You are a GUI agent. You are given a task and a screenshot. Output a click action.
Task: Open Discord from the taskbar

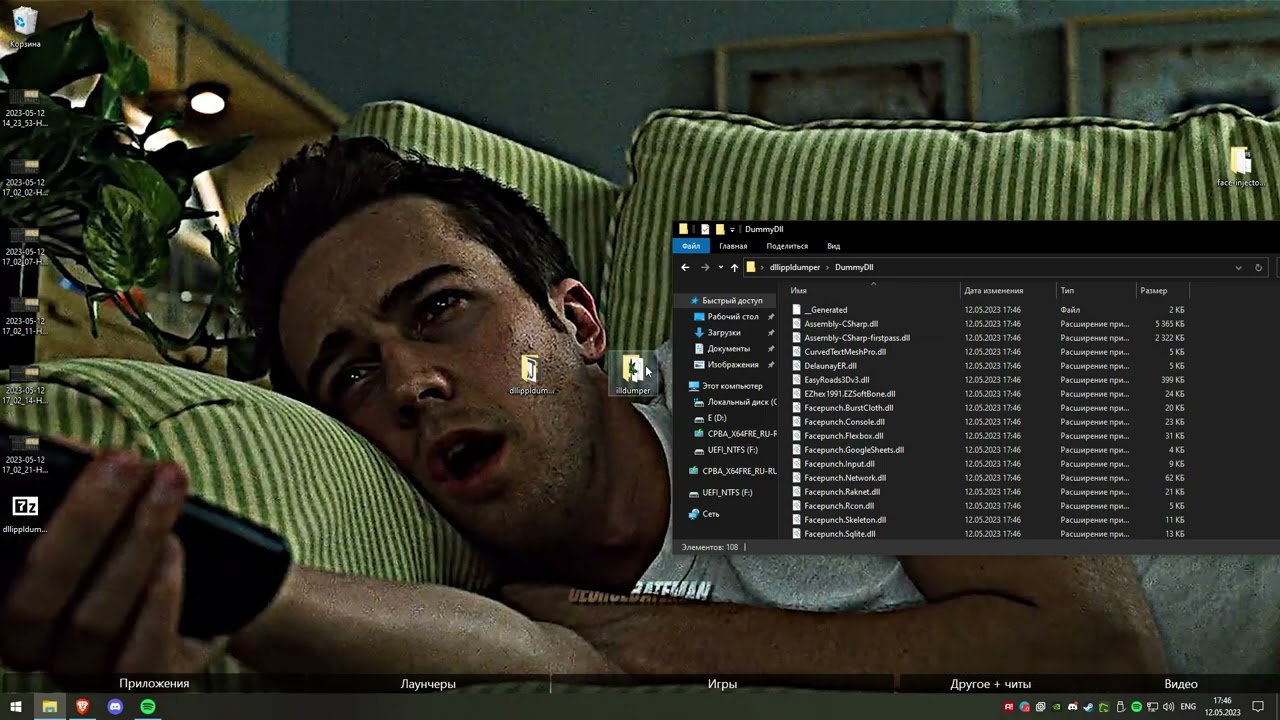115,707
